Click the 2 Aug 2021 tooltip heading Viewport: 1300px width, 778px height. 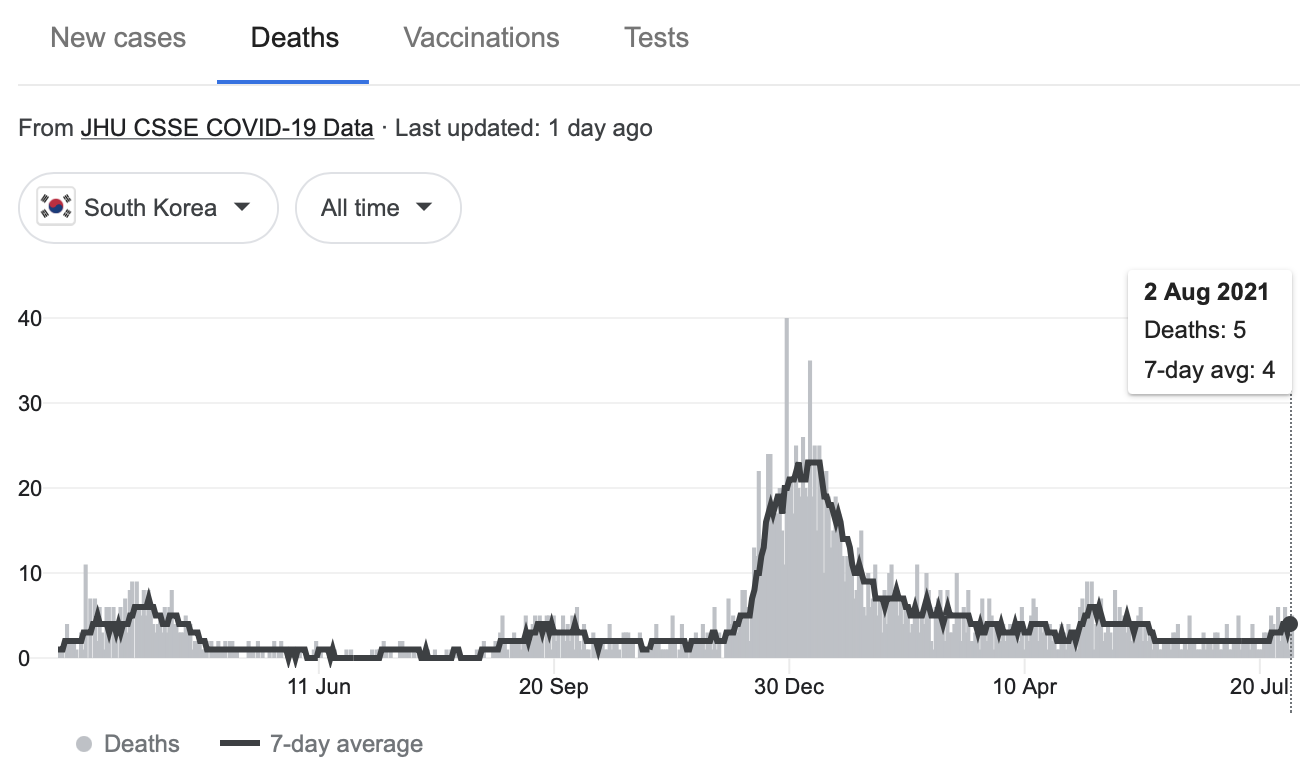1206,292
